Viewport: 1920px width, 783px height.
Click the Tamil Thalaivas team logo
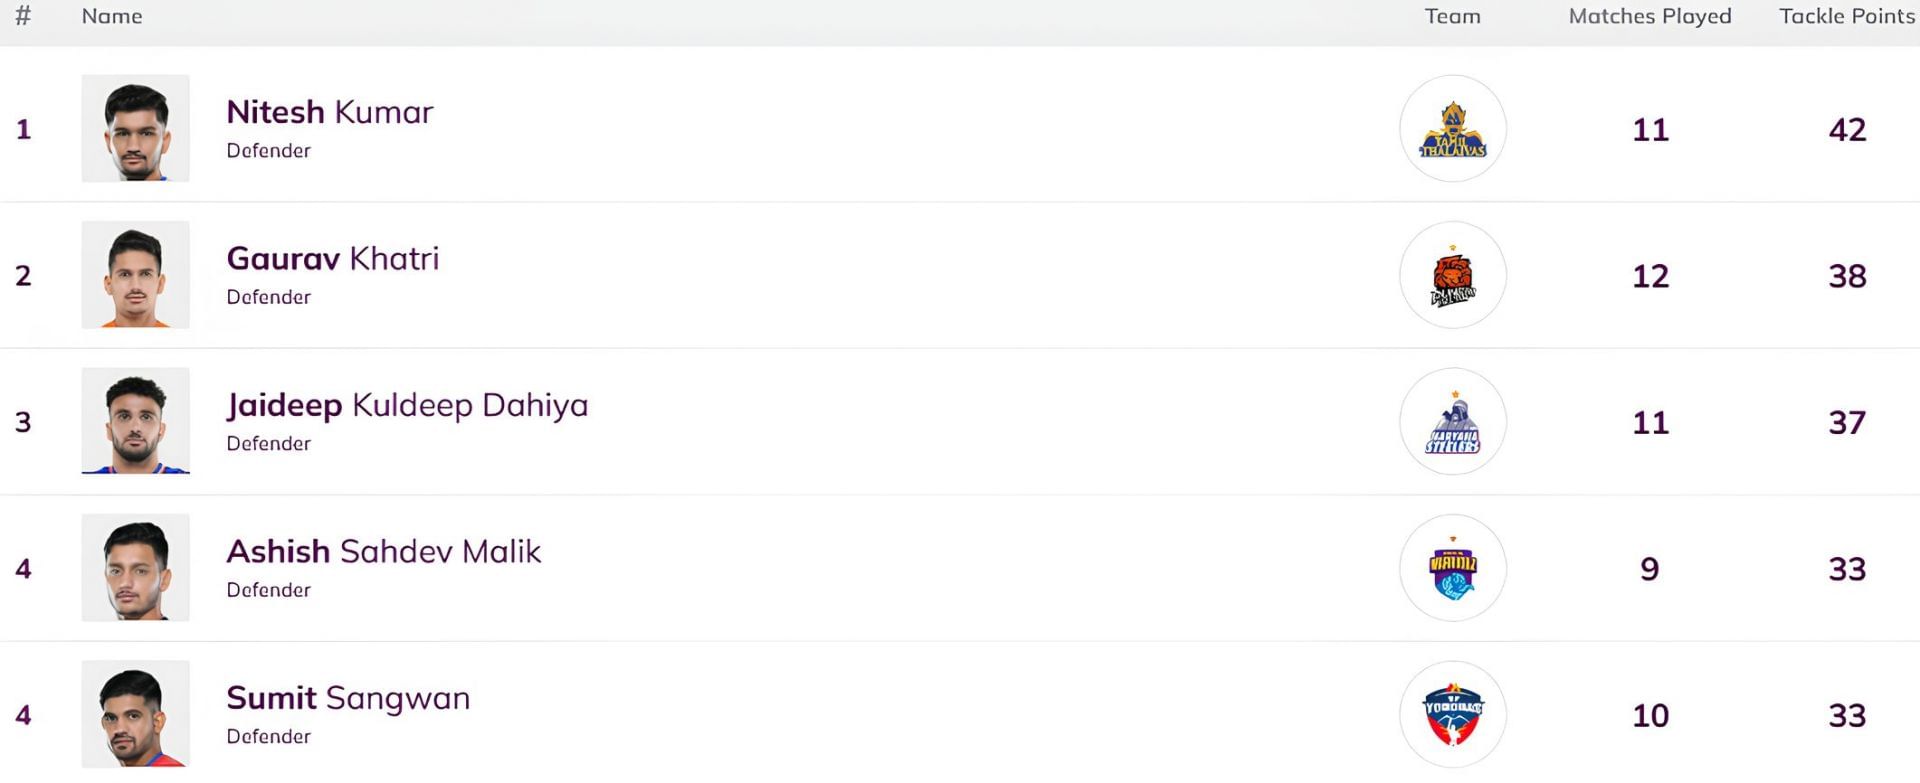tap(1452, 129)
